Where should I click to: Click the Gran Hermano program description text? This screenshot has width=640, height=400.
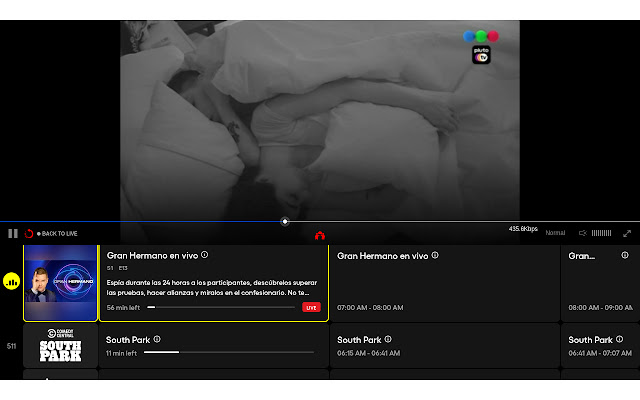[212, 287]
